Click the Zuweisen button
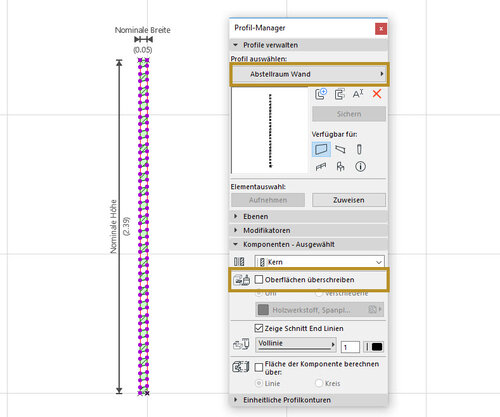Viewport: 500px width, 417px height. pyautogui.click(x=349, y=200)
